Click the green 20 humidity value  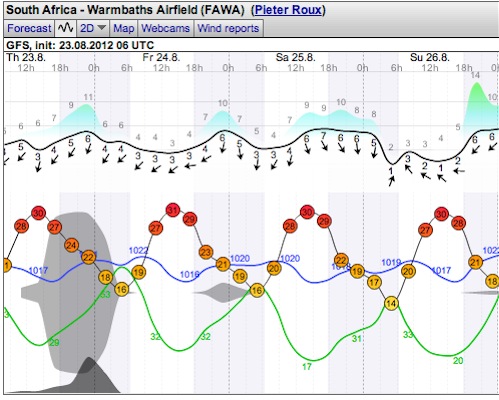click(x=458, y=360)
